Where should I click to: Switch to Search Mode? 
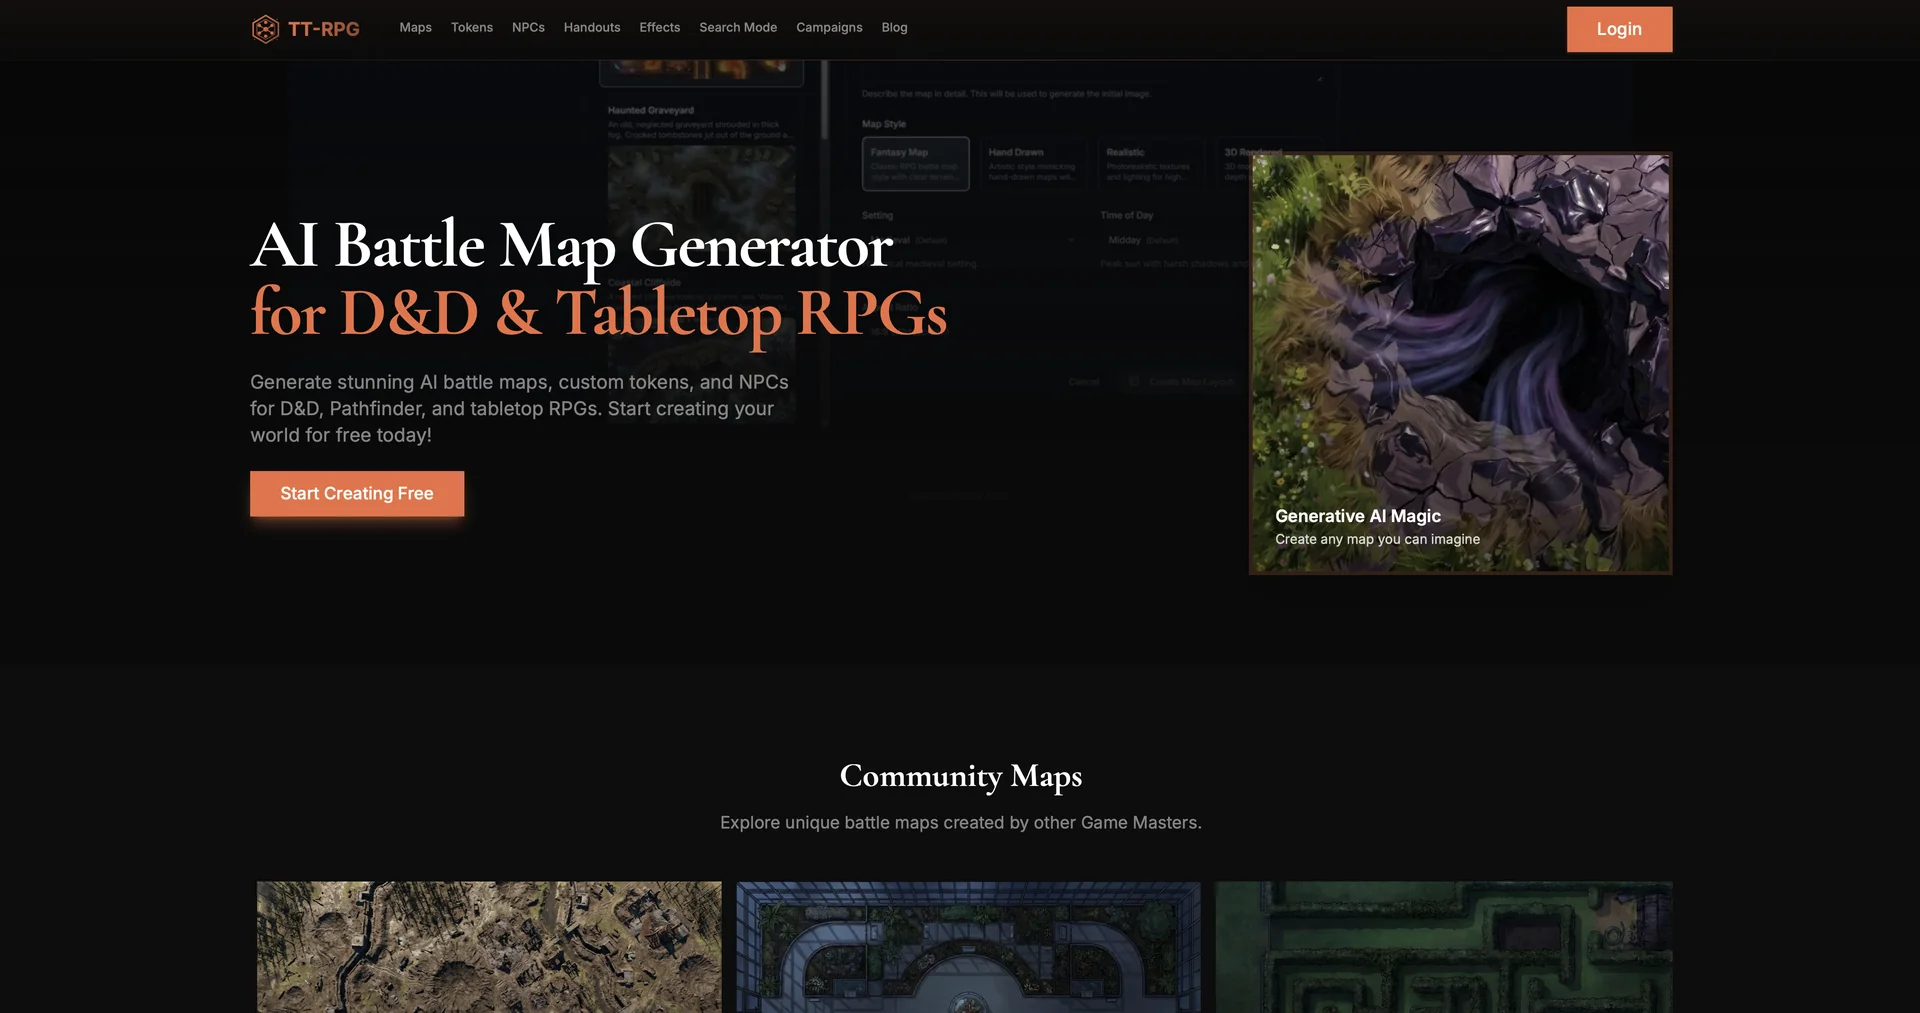tap(738, 28)
